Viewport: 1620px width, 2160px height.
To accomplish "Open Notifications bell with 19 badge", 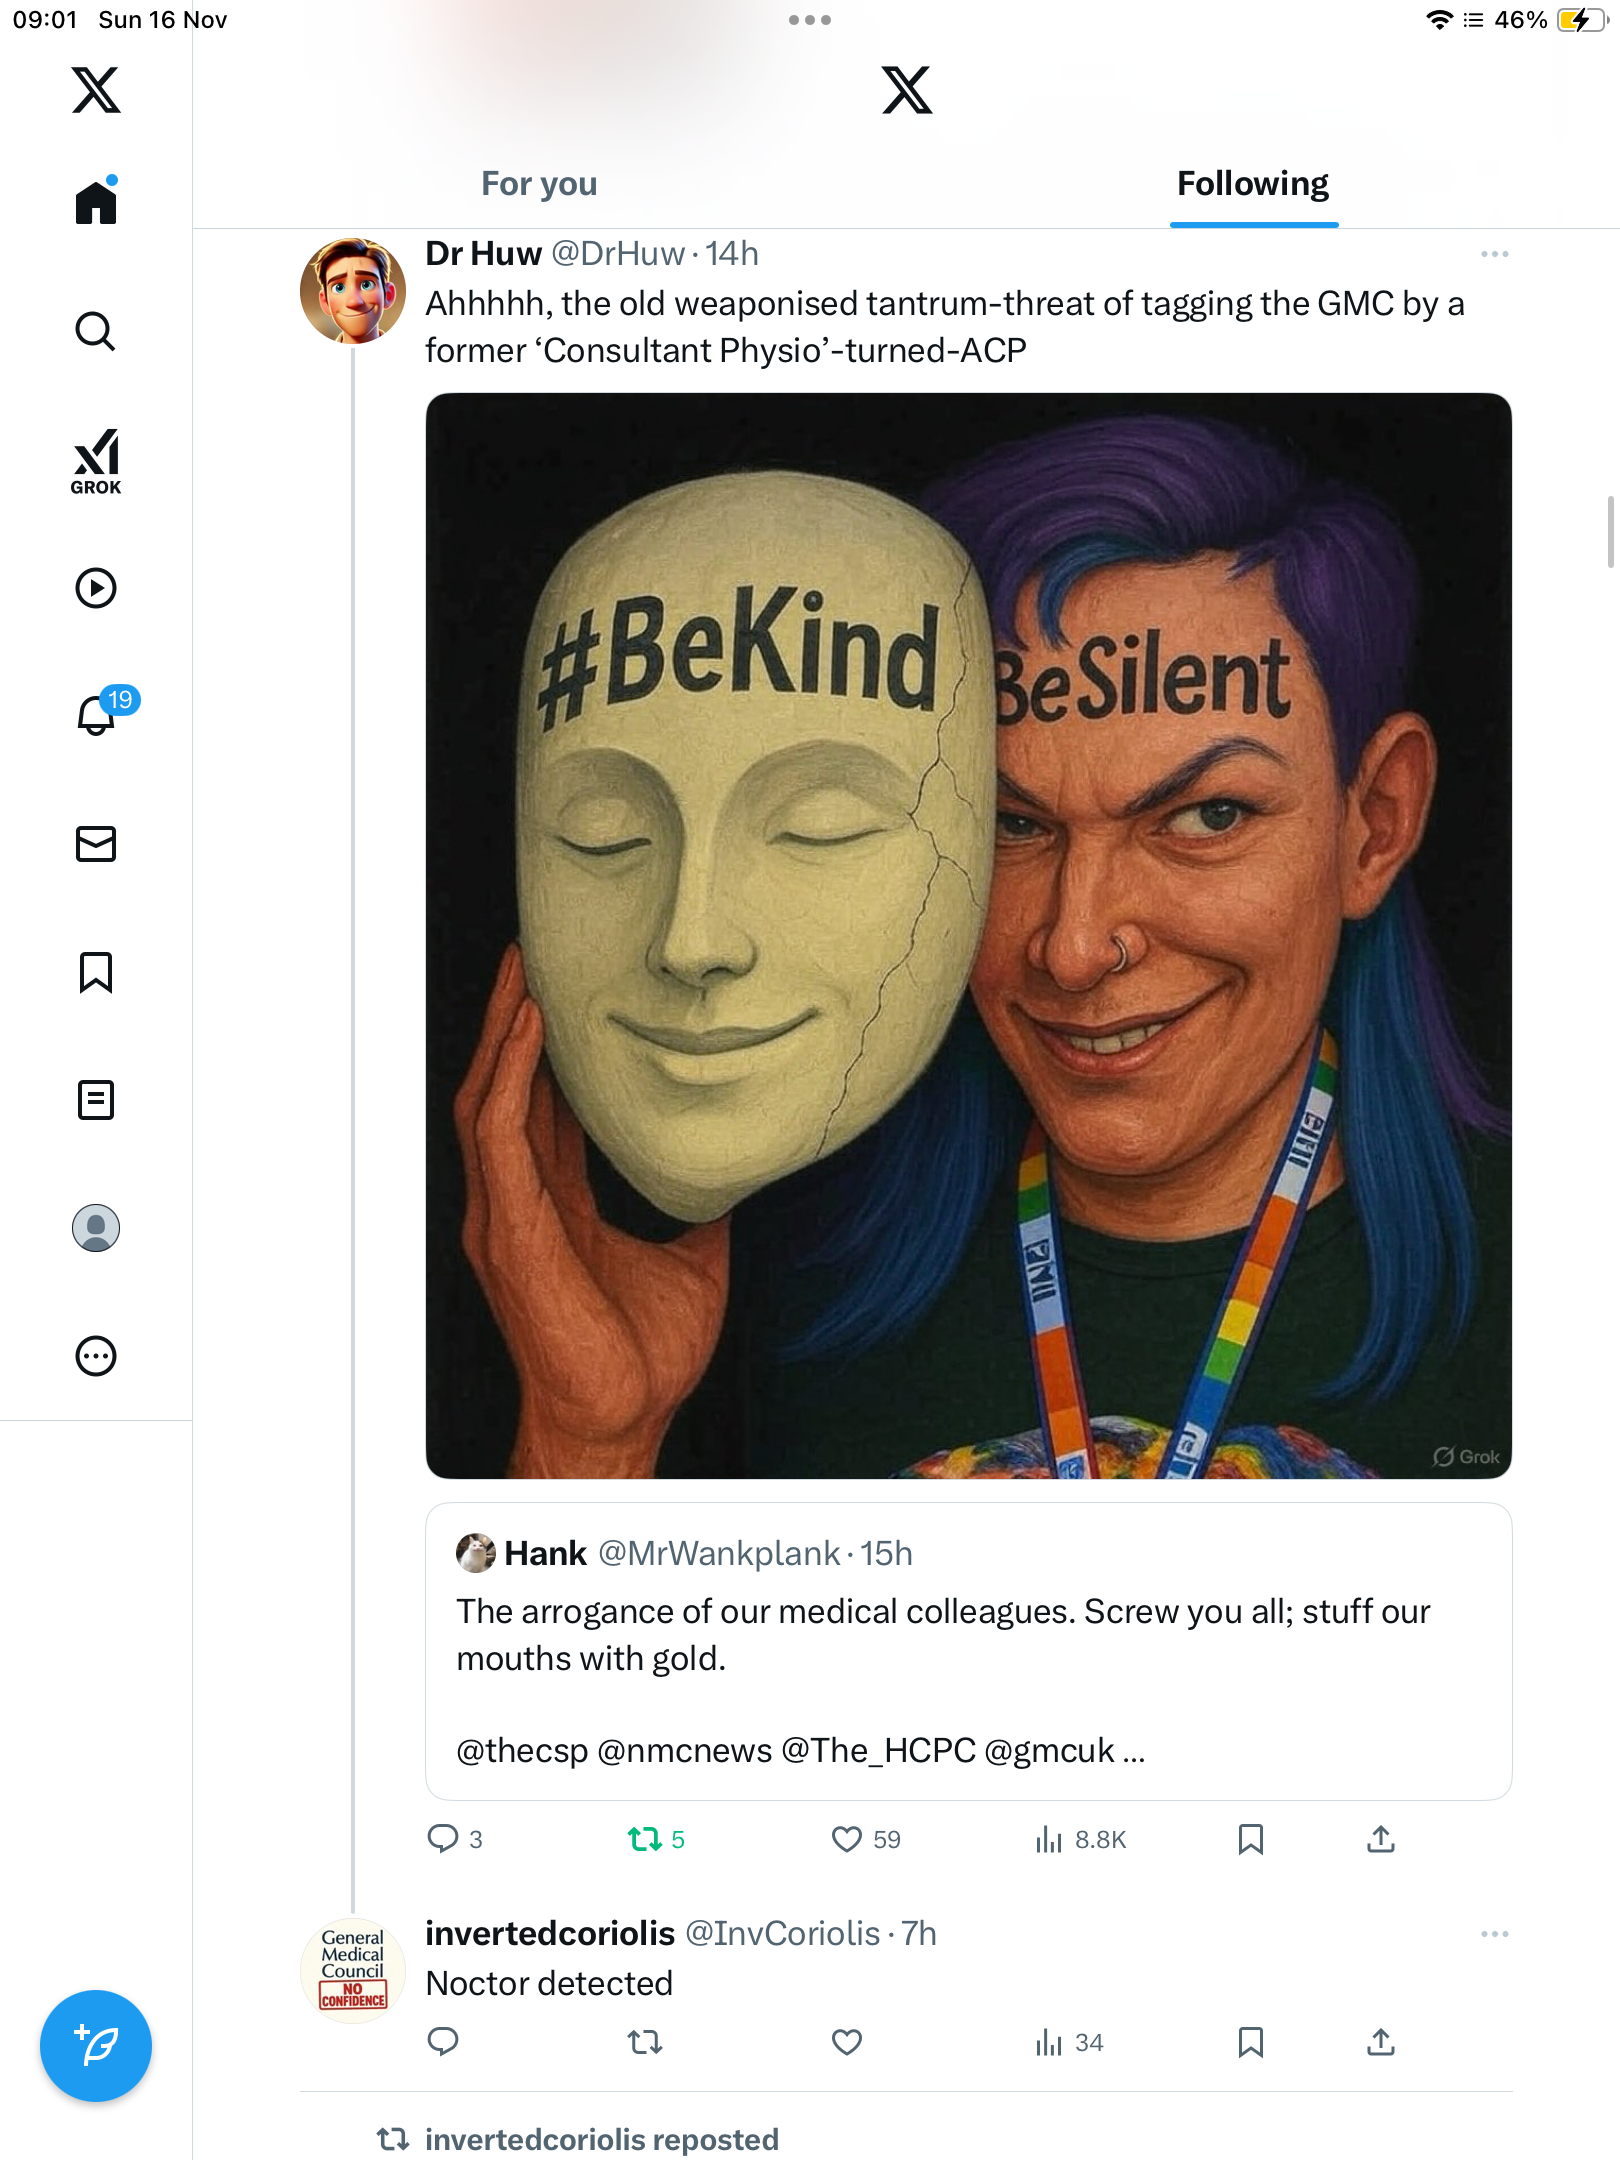I will click(98, 714).
